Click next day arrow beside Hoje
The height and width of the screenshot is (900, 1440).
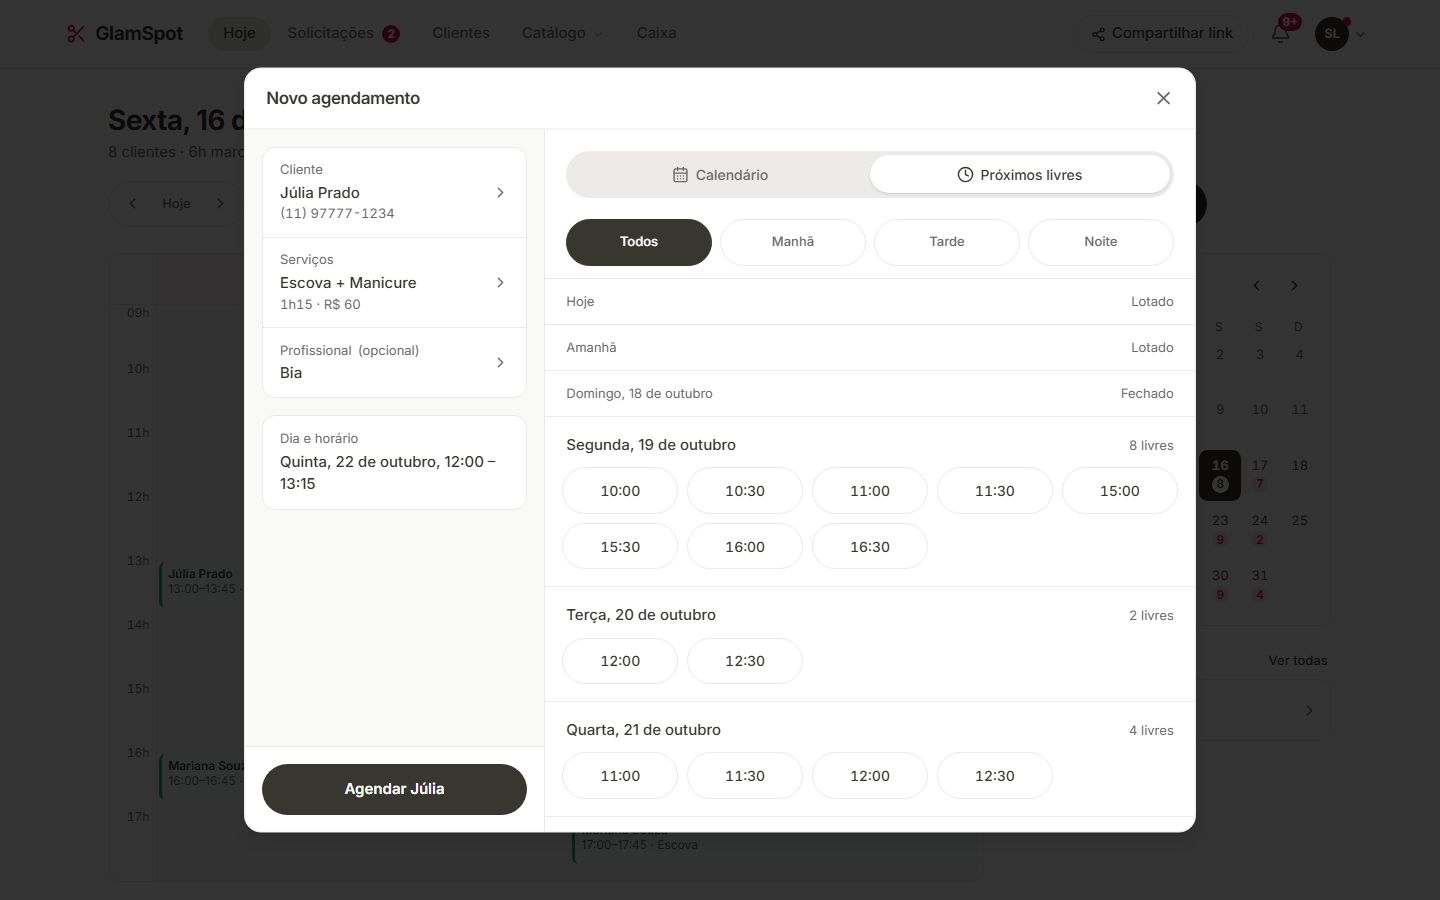(x=220, y=203)
